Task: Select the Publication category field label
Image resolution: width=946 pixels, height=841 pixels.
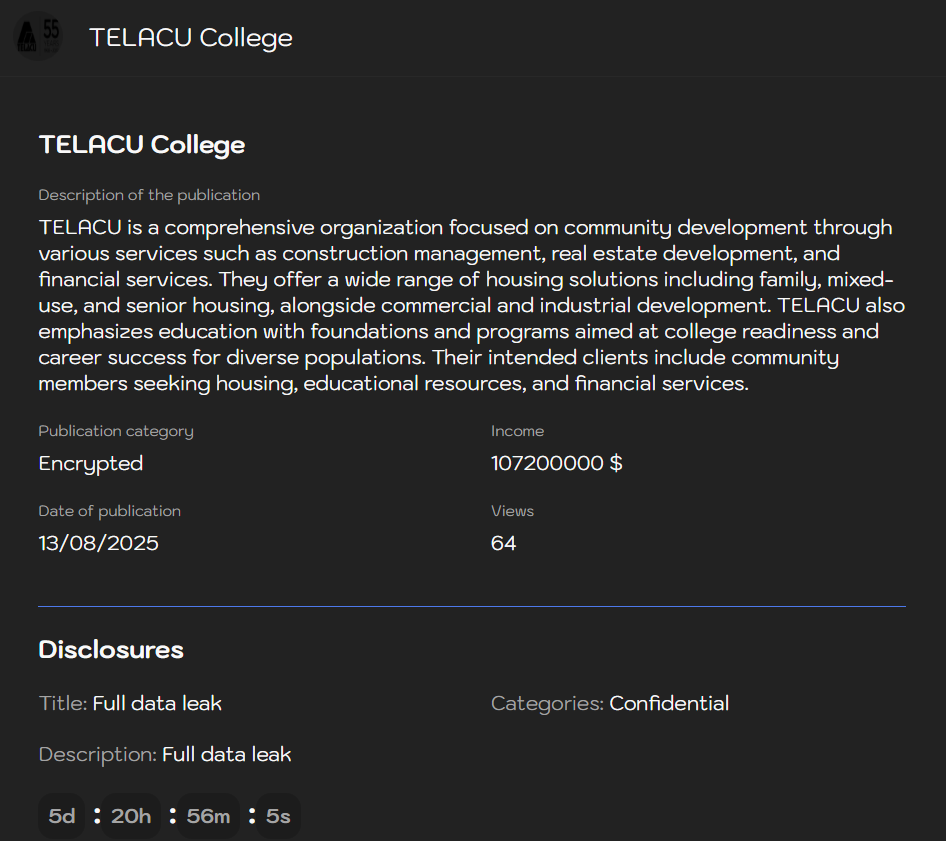Action: [x=116, y=431]
